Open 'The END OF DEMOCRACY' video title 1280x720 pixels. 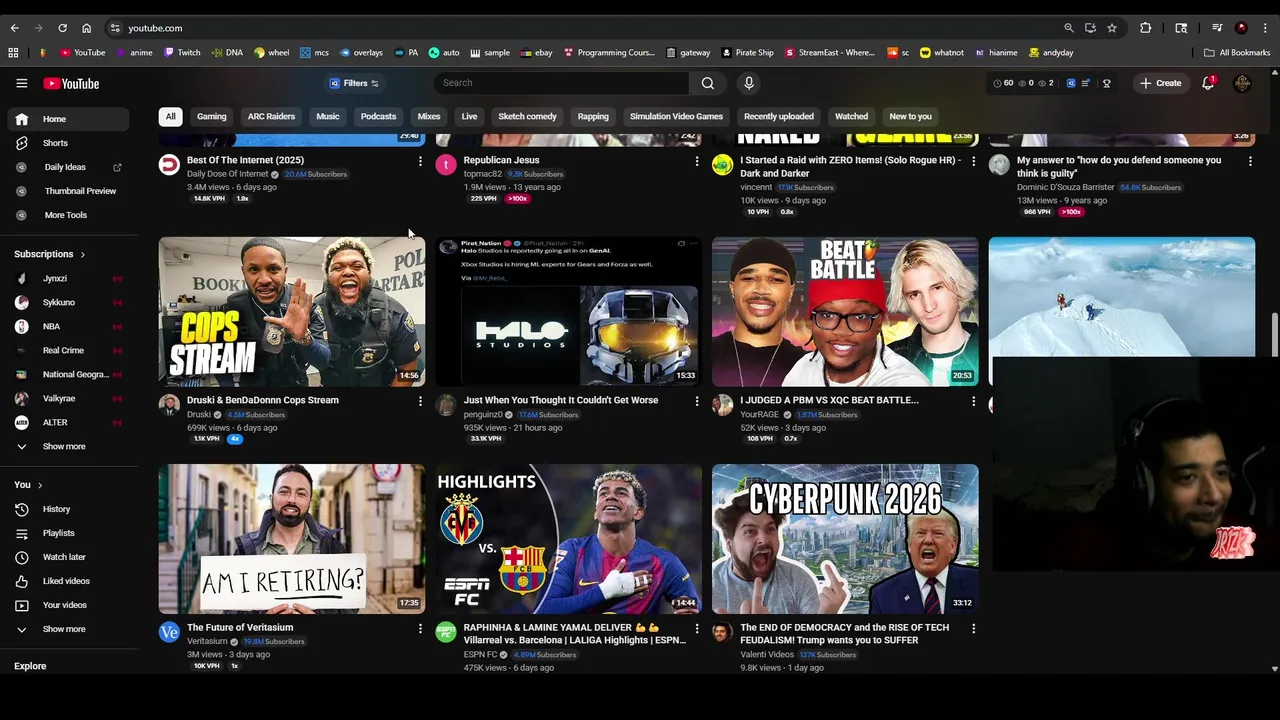844,633
